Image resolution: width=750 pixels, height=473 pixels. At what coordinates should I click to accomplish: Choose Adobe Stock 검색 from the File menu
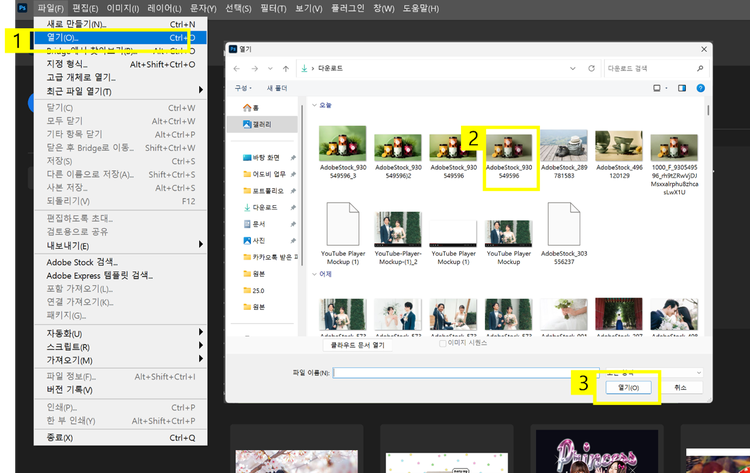tap(121, 262)
